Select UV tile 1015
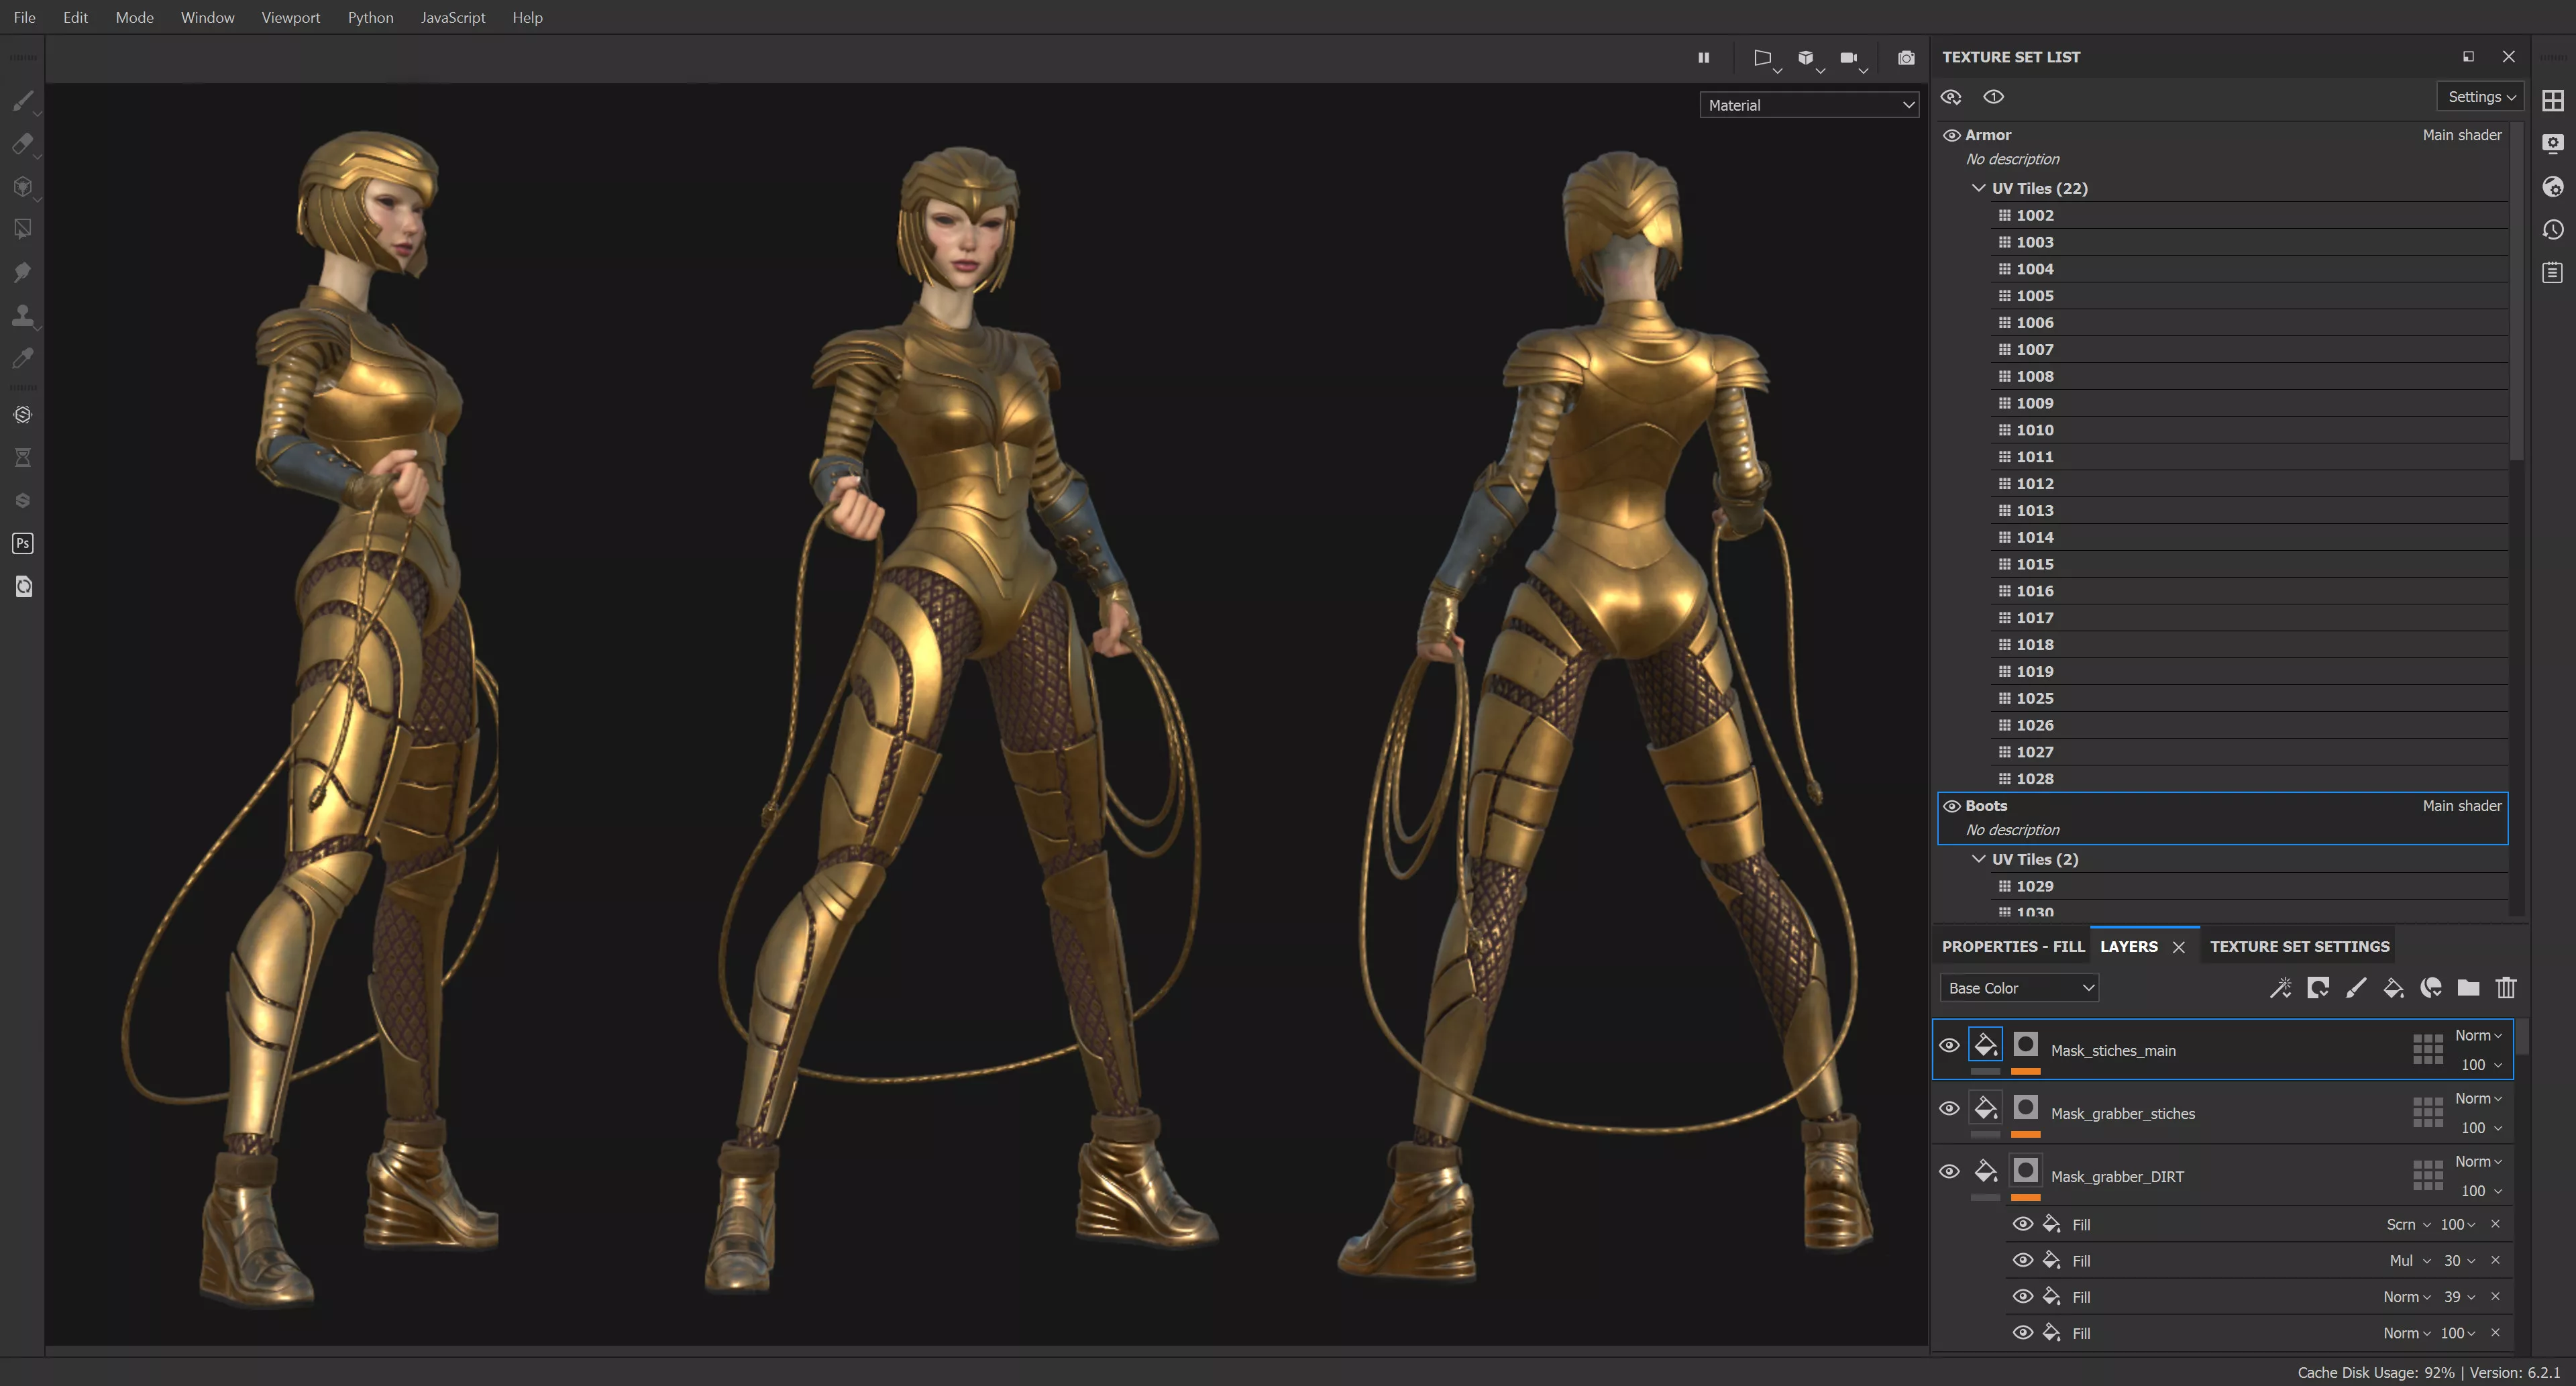The height and width of the screenshot is (1386, 2576). click(2034, 564)
